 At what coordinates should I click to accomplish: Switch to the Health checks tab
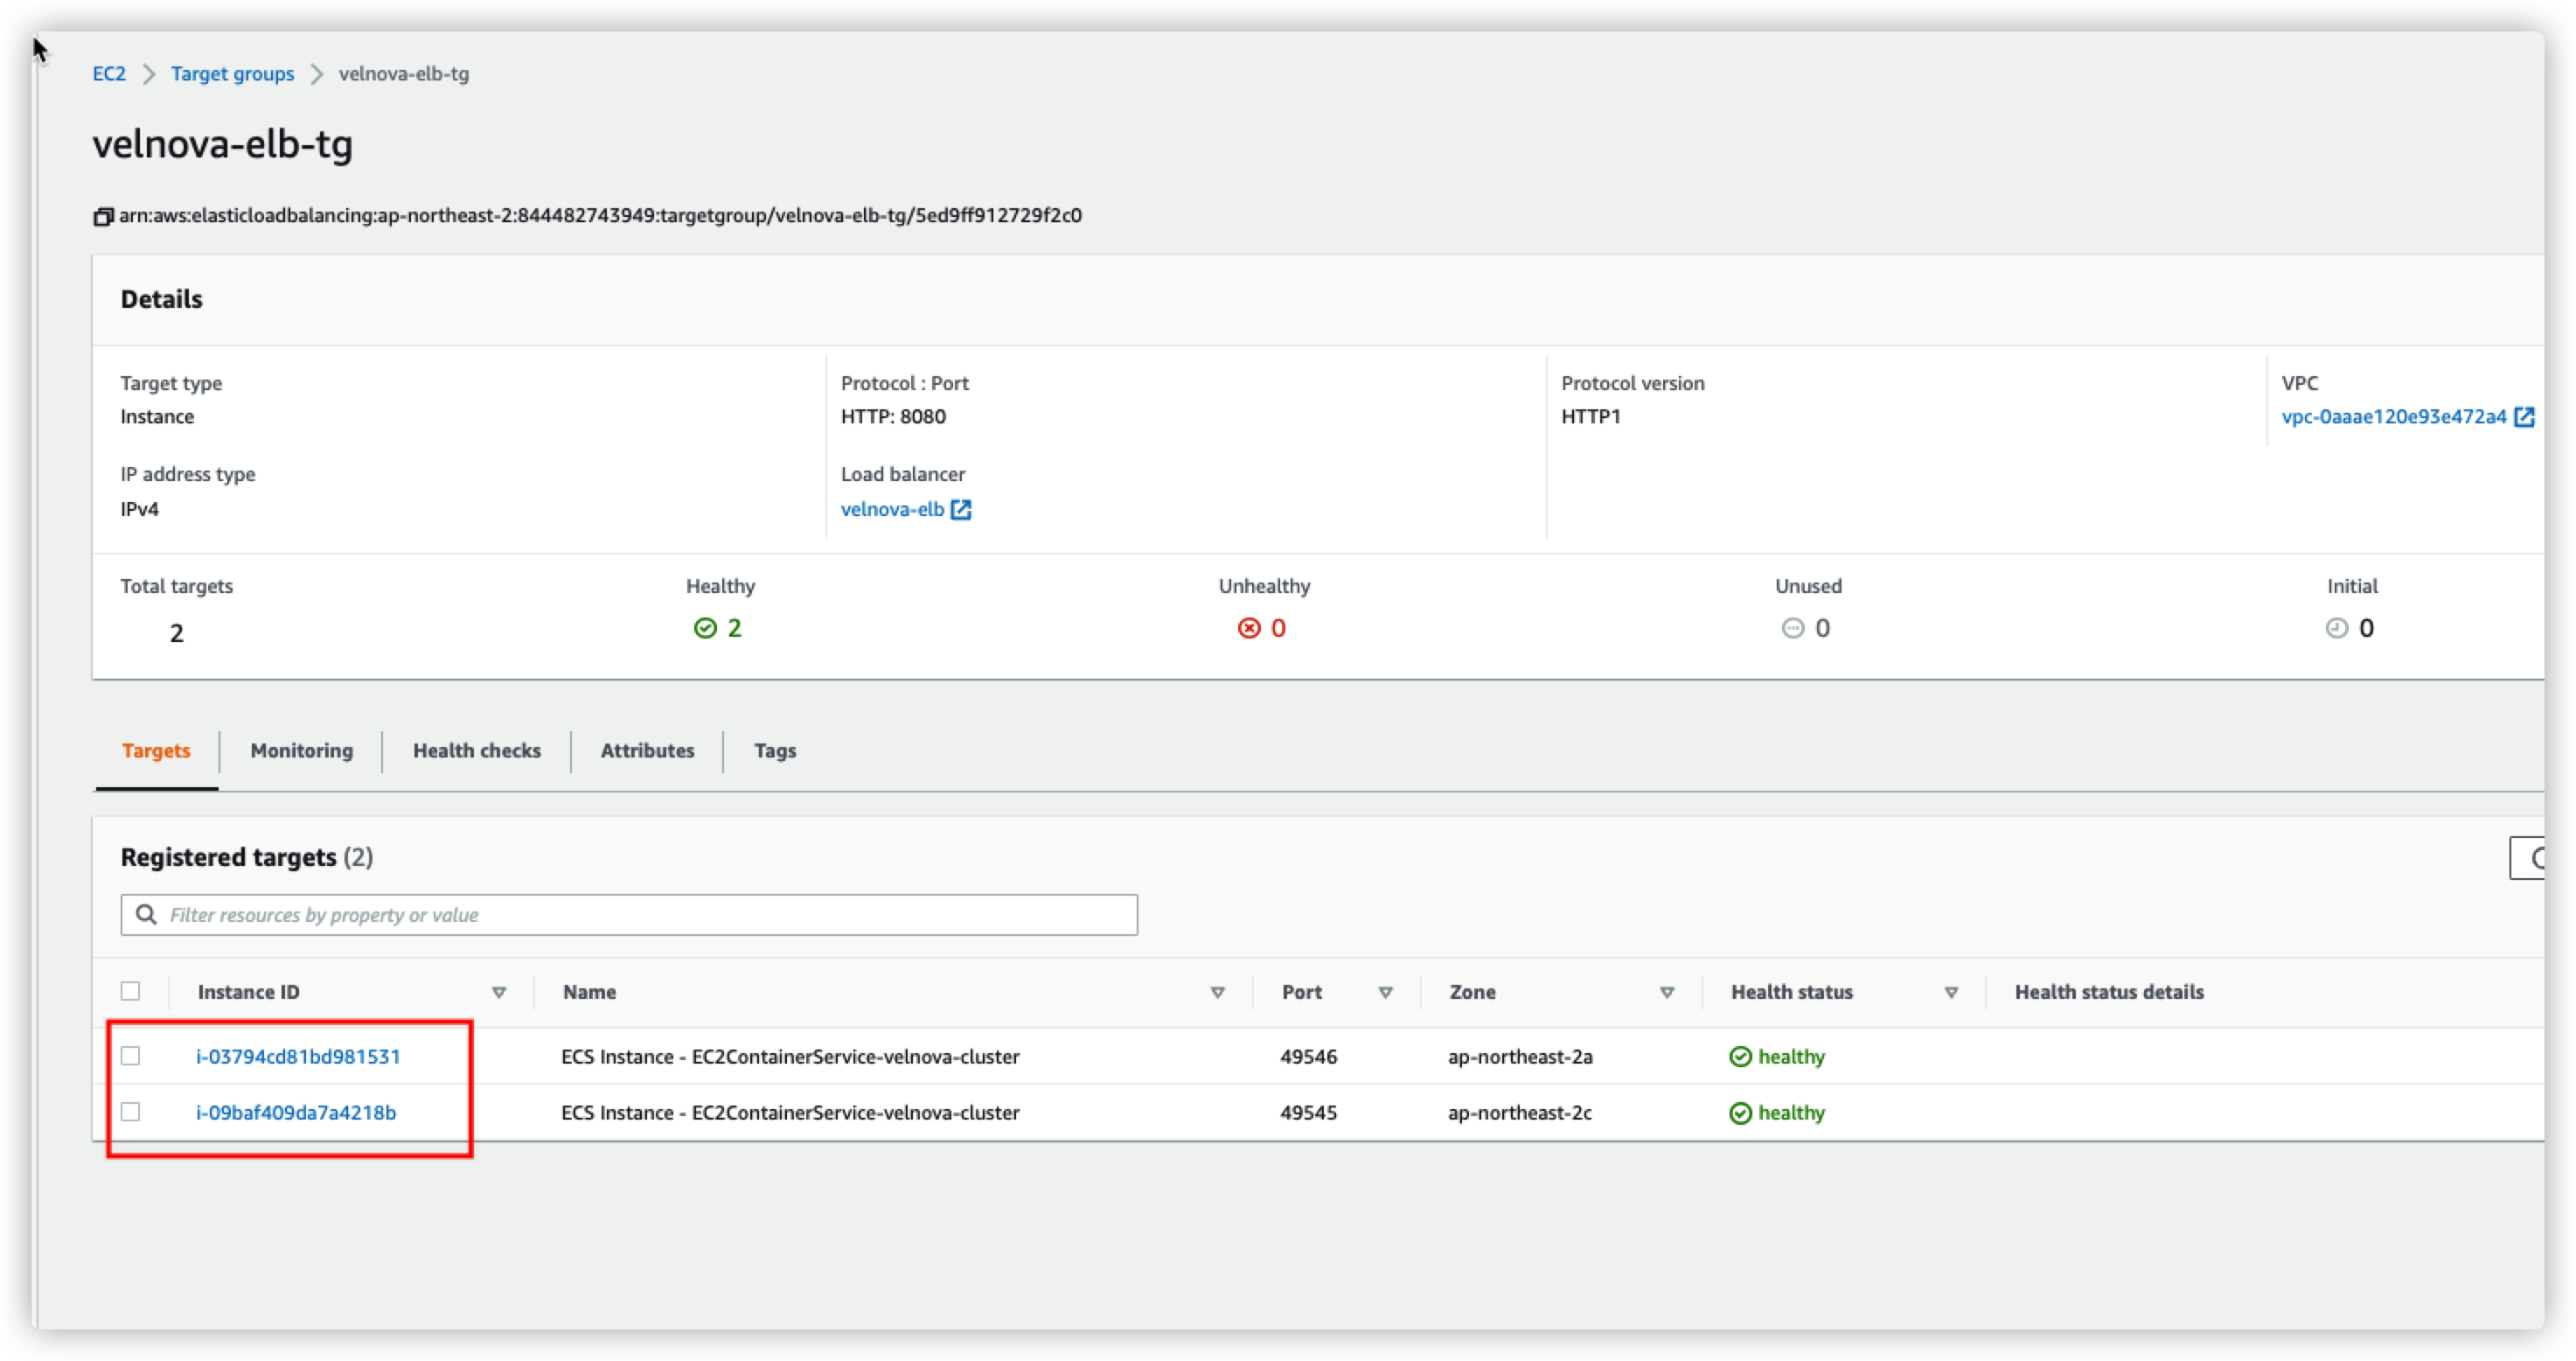[476, 751]
